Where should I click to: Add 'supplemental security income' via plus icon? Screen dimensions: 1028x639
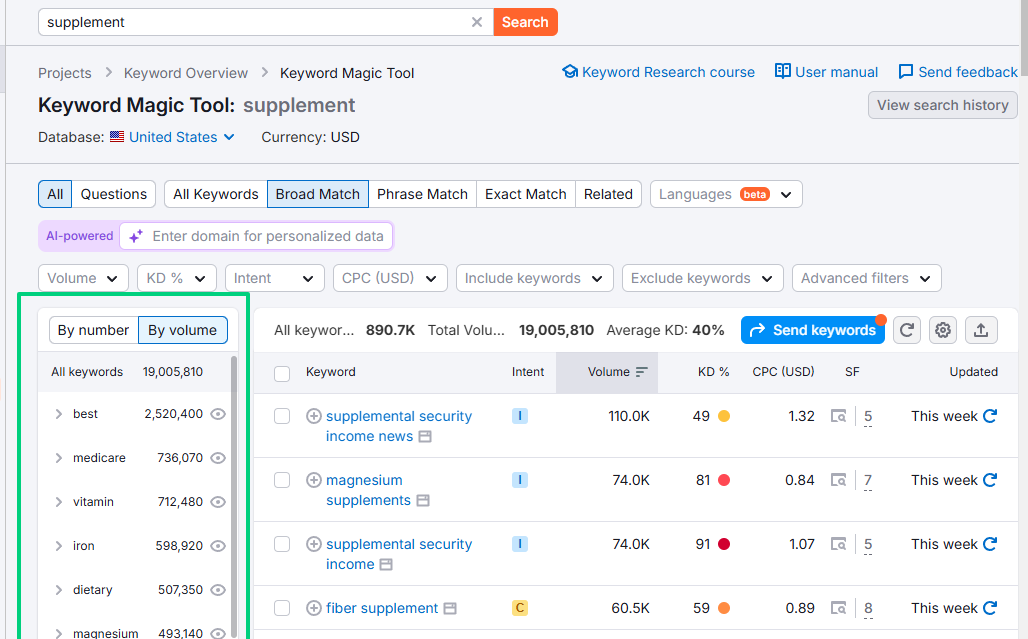point(313,544)
